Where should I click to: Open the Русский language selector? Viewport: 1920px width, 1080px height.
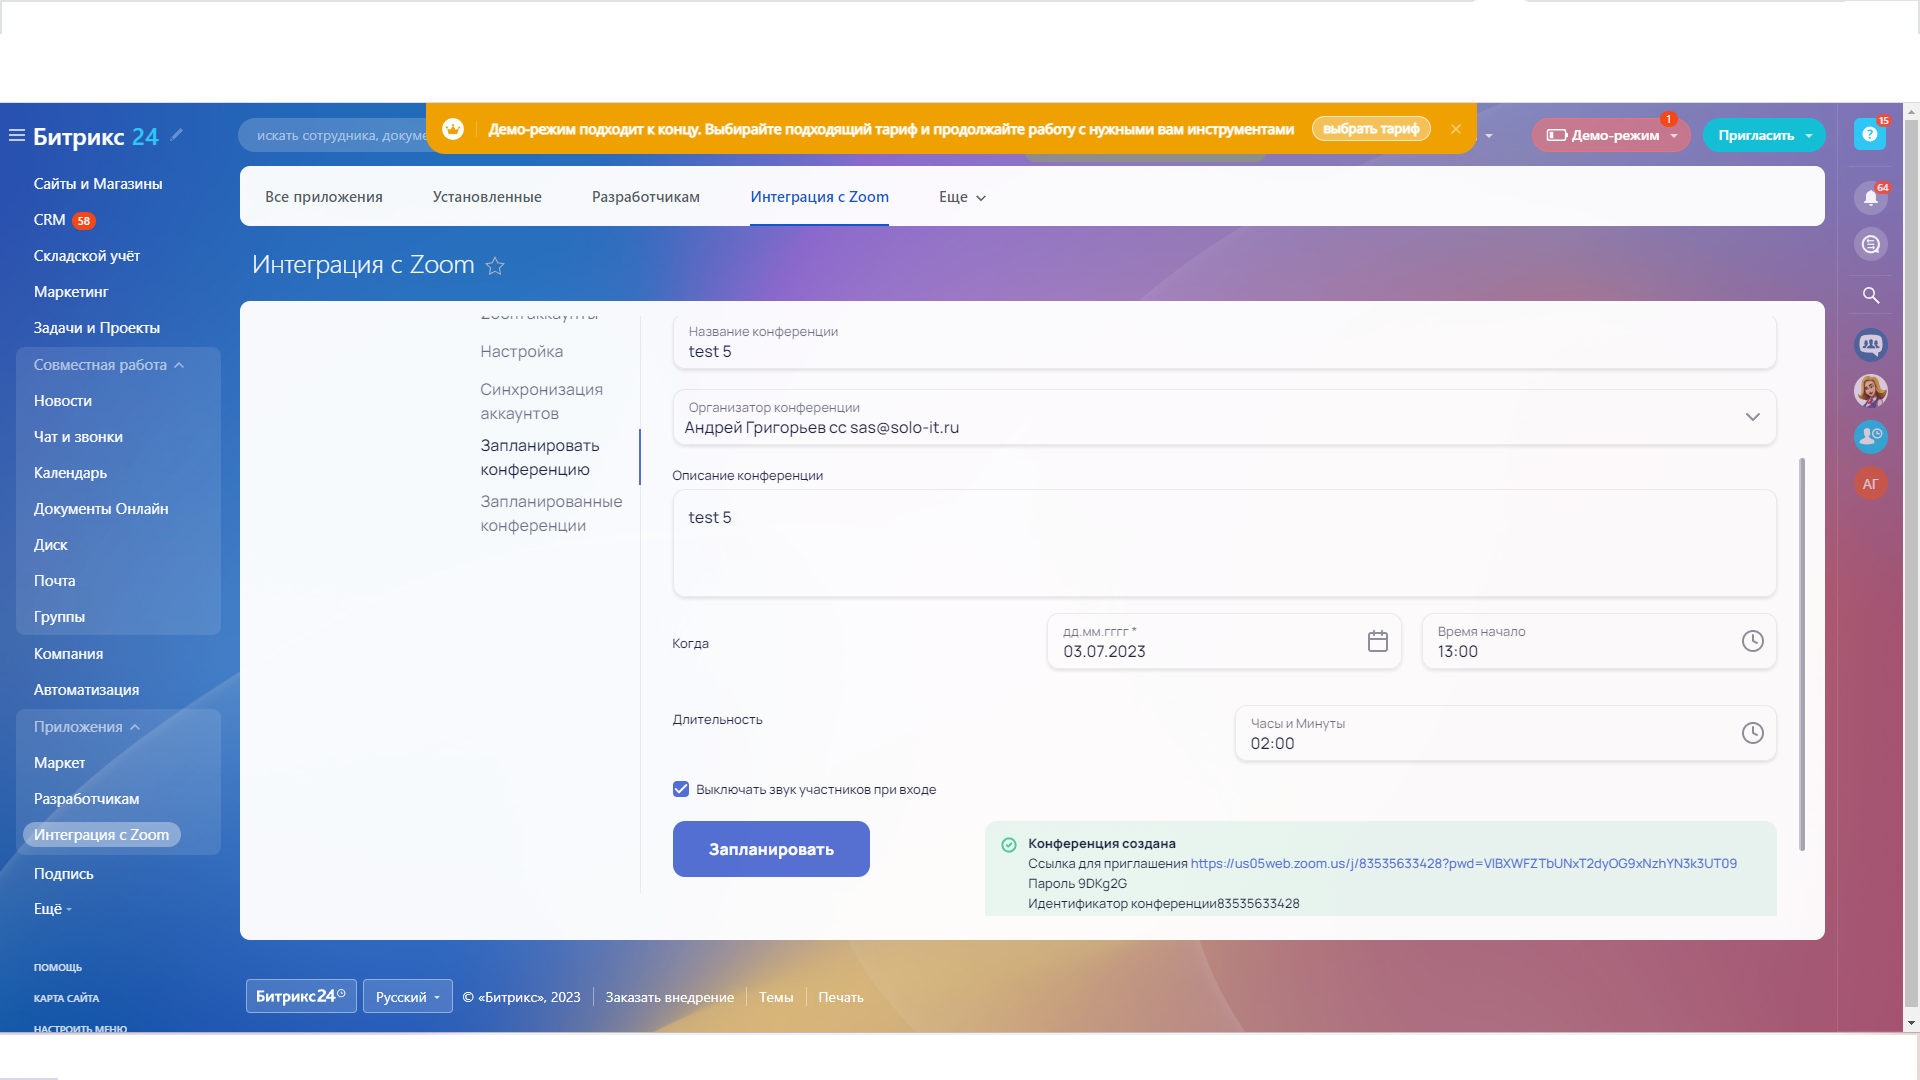(407, 997)
